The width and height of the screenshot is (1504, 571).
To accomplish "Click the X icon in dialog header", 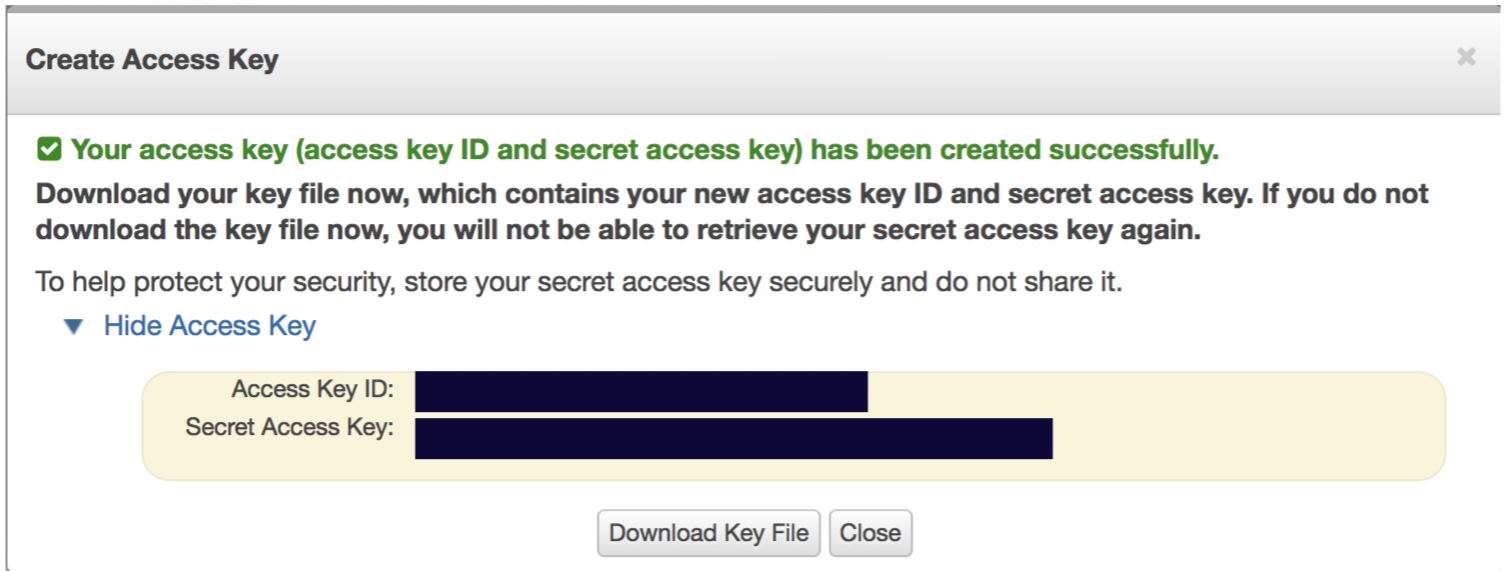I will click(x=1465, y=58).
